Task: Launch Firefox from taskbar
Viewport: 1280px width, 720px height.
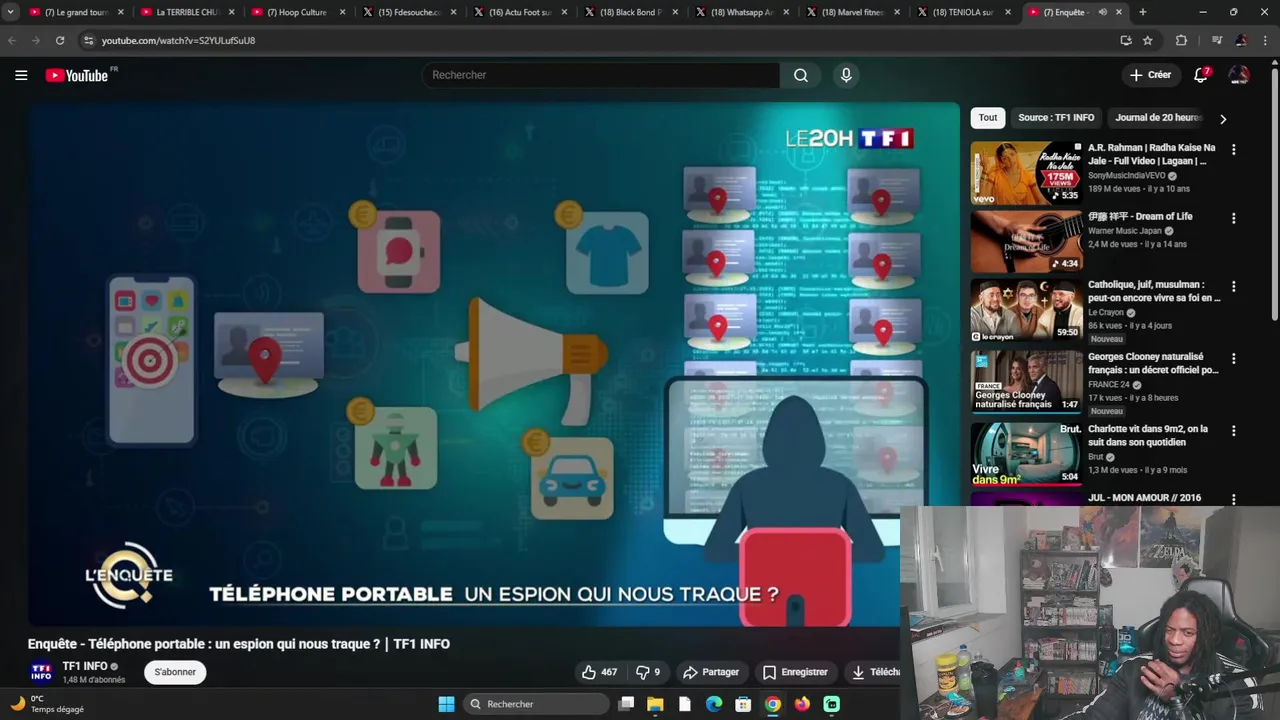Action: [x=802, y=704]
